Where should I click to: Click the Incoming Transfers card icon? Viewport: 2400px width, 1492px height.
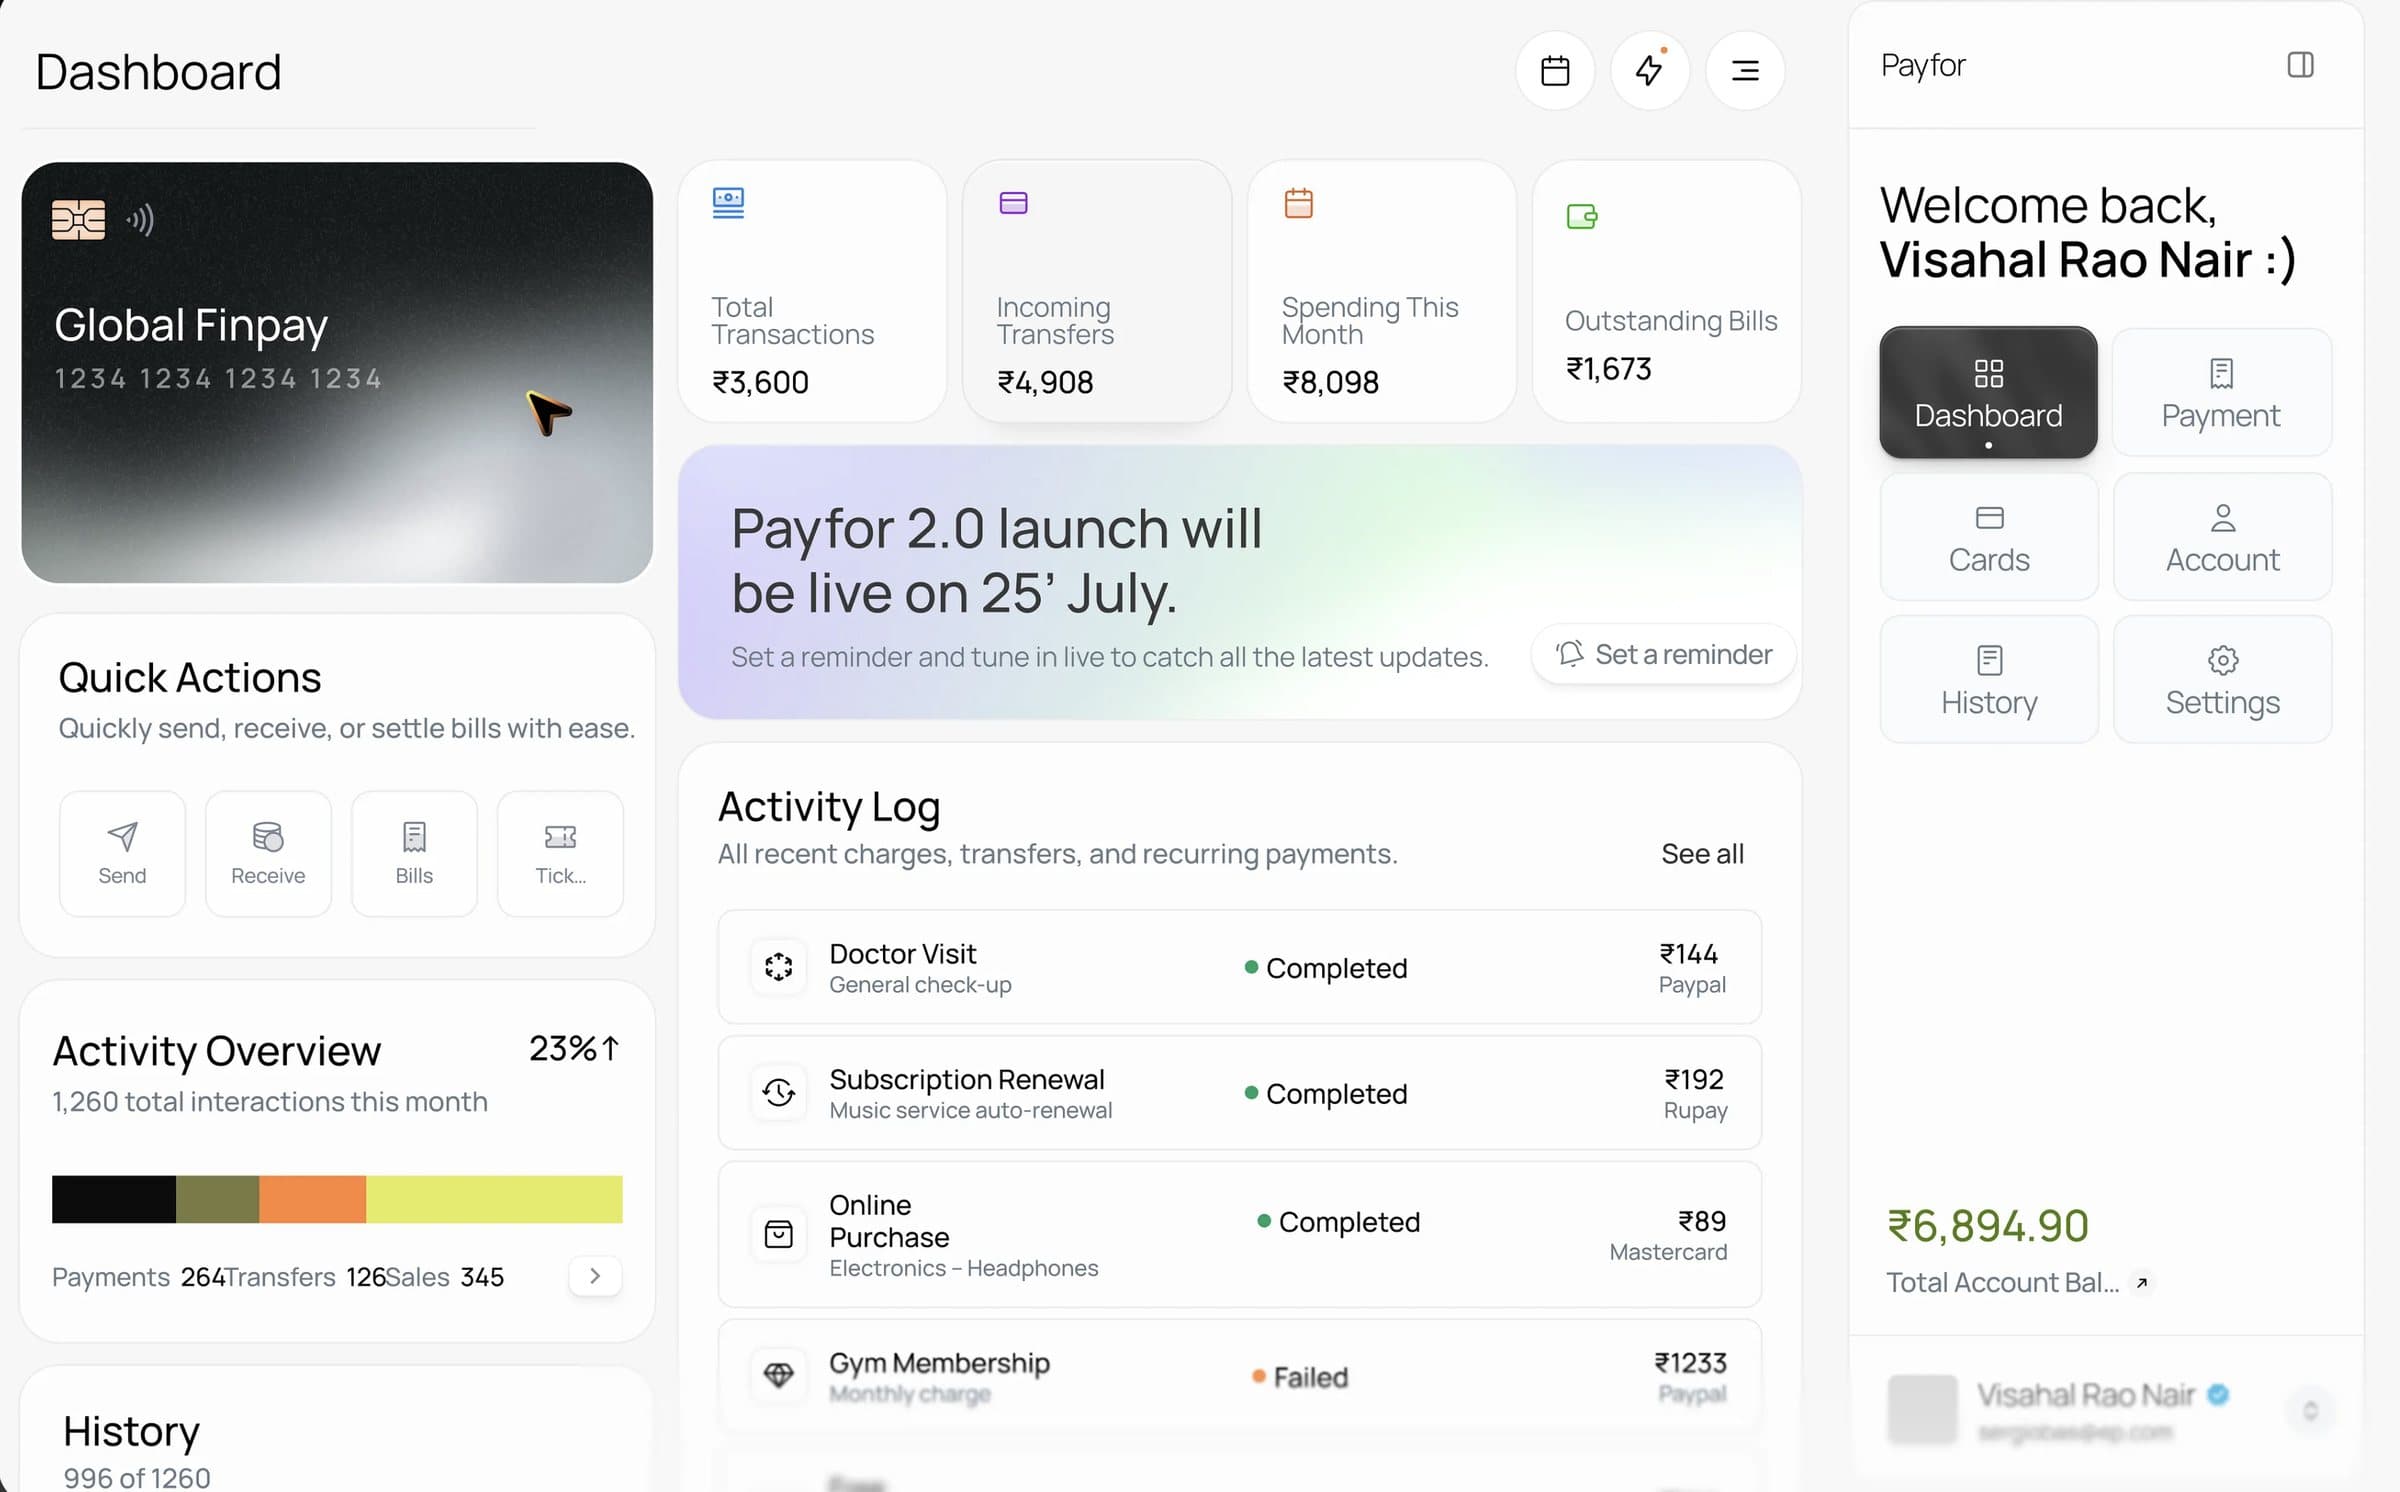click(1013, 203)
